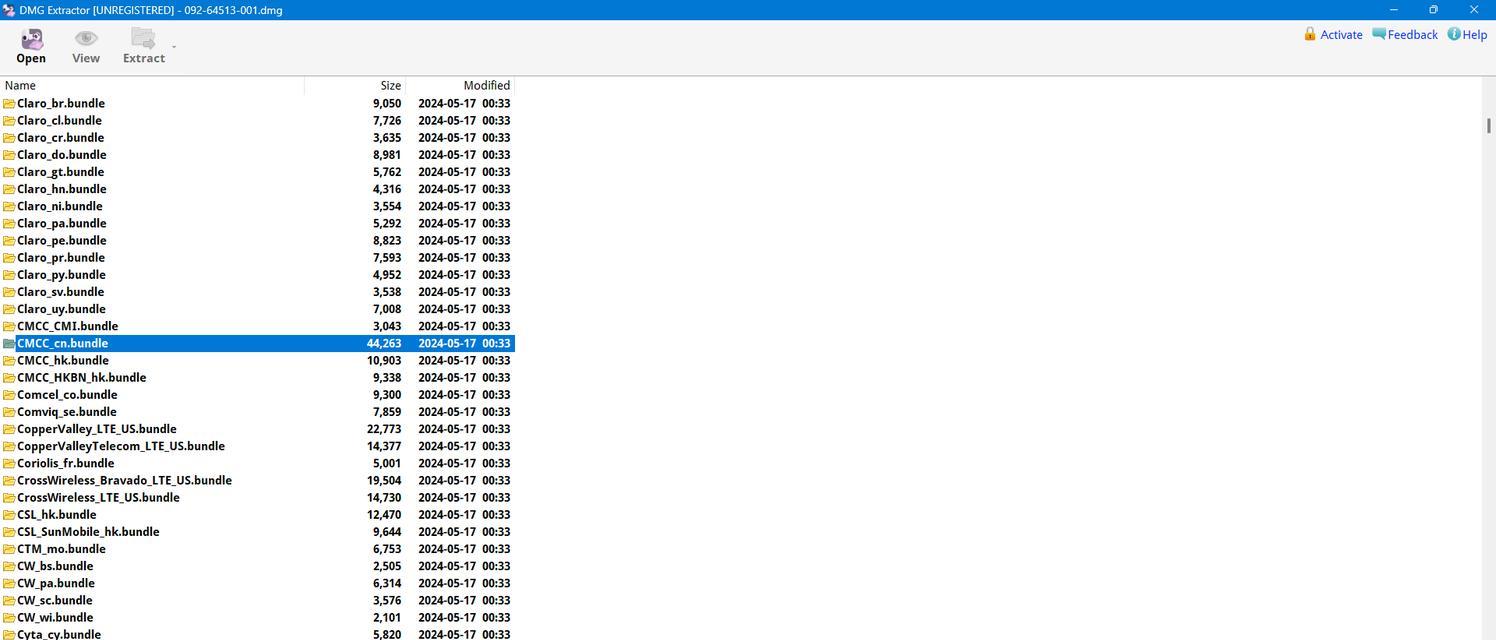This screenshot has height=640, width=1496.
Task: Select the CW_bs.bundle file name
Action: 55,566
